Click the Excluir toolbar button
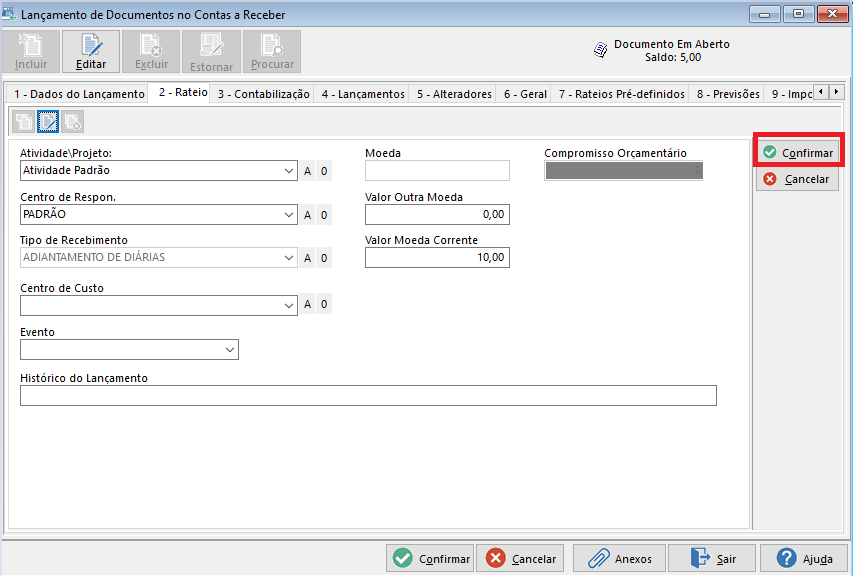The width and height of the screenshot is (853, 576). tap(151, 52)
